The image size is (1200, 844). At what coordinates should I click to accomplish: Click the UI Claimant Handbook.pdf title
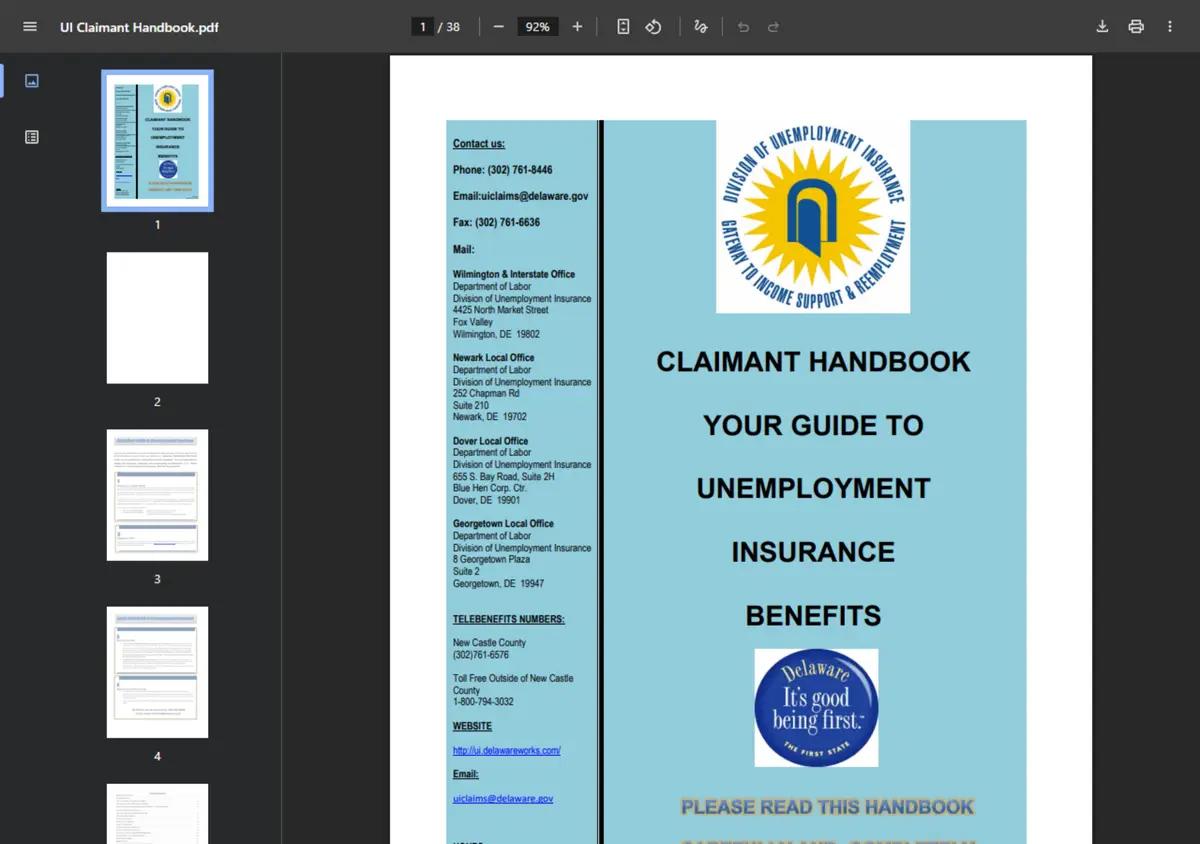point(139,27)
